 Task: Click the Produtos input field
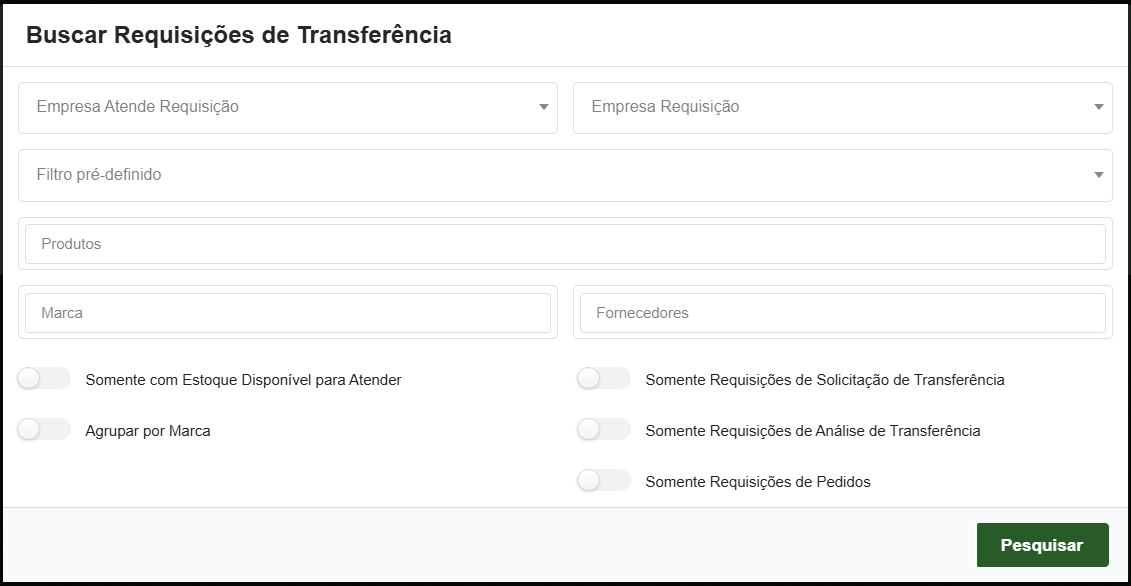pyautogui.click(x=565, y=243)
